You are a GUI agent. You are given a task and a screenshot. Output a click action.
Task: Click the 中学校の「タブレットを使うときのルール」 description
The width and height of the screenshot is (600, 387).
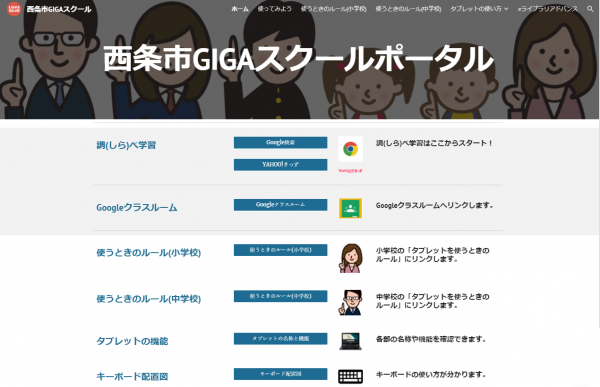[432, 301]
